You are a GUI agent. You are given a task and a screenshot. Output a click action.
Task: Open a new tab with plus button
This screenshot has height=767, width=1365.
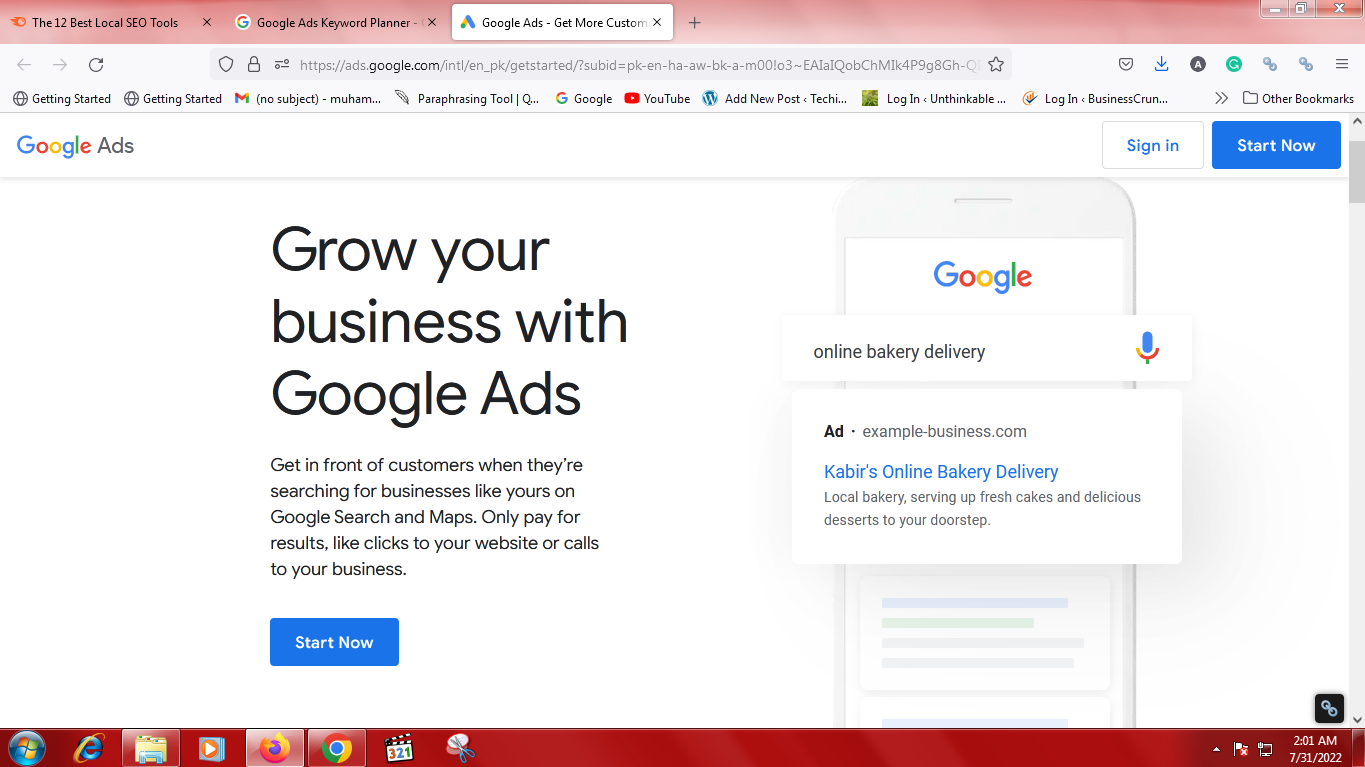tap(695, 22)
